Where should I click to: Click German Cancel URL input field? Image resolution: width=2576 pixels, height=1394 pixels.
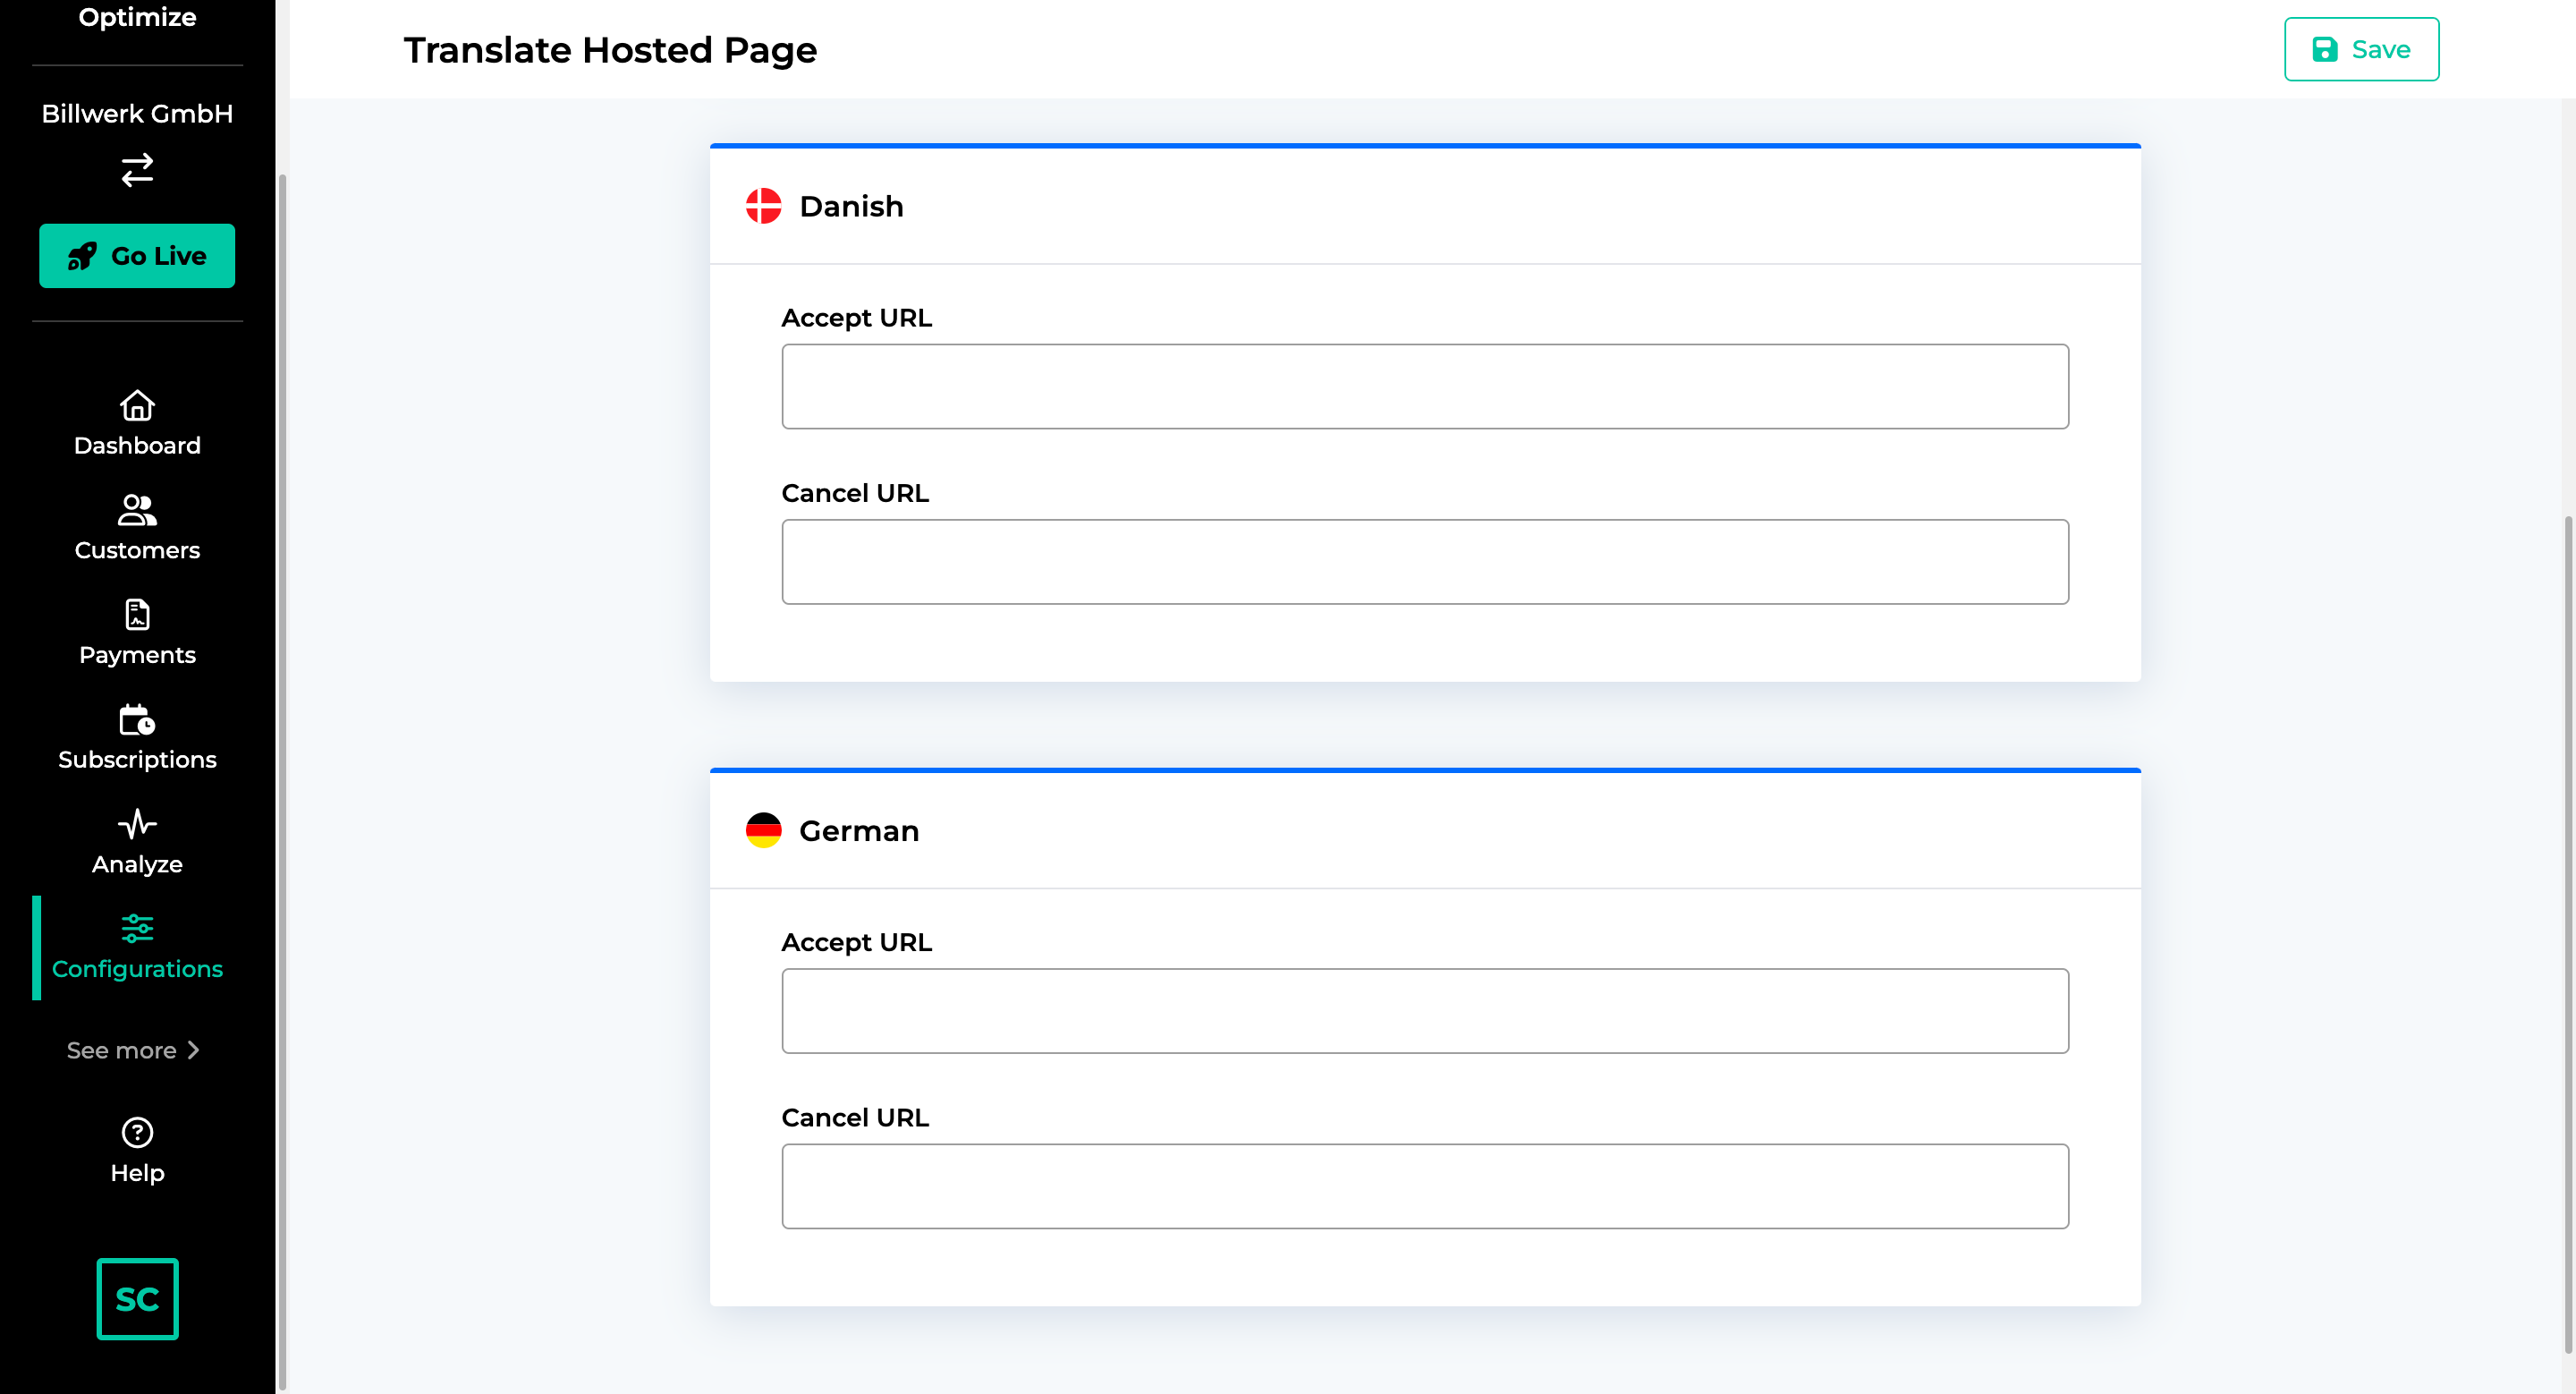[x=1425, y=1185]
